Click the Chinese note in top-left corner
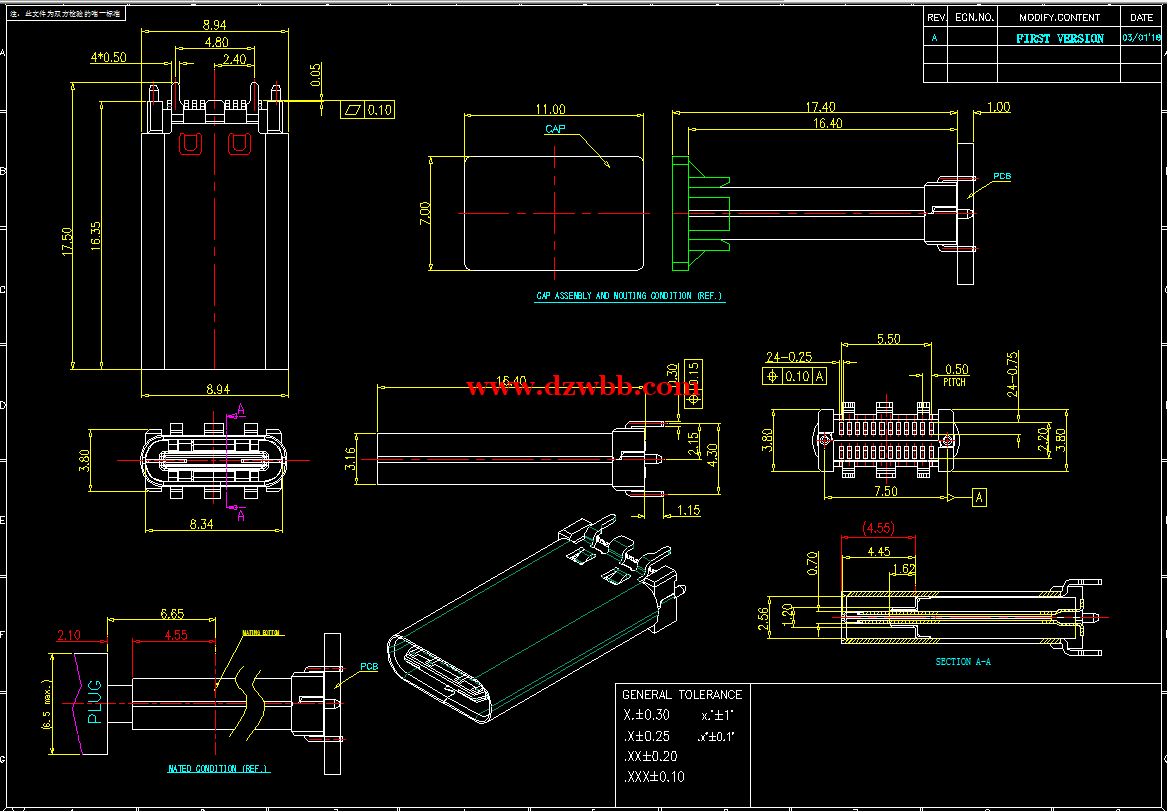This screenshot has height=811, width=1167. coord(65,14)
